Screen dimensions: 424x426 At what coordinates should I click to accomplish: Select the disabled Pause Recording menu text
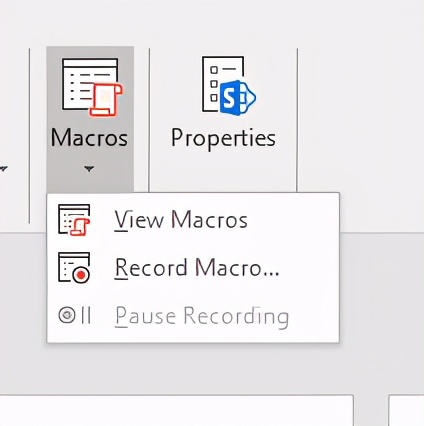(202, 316)
